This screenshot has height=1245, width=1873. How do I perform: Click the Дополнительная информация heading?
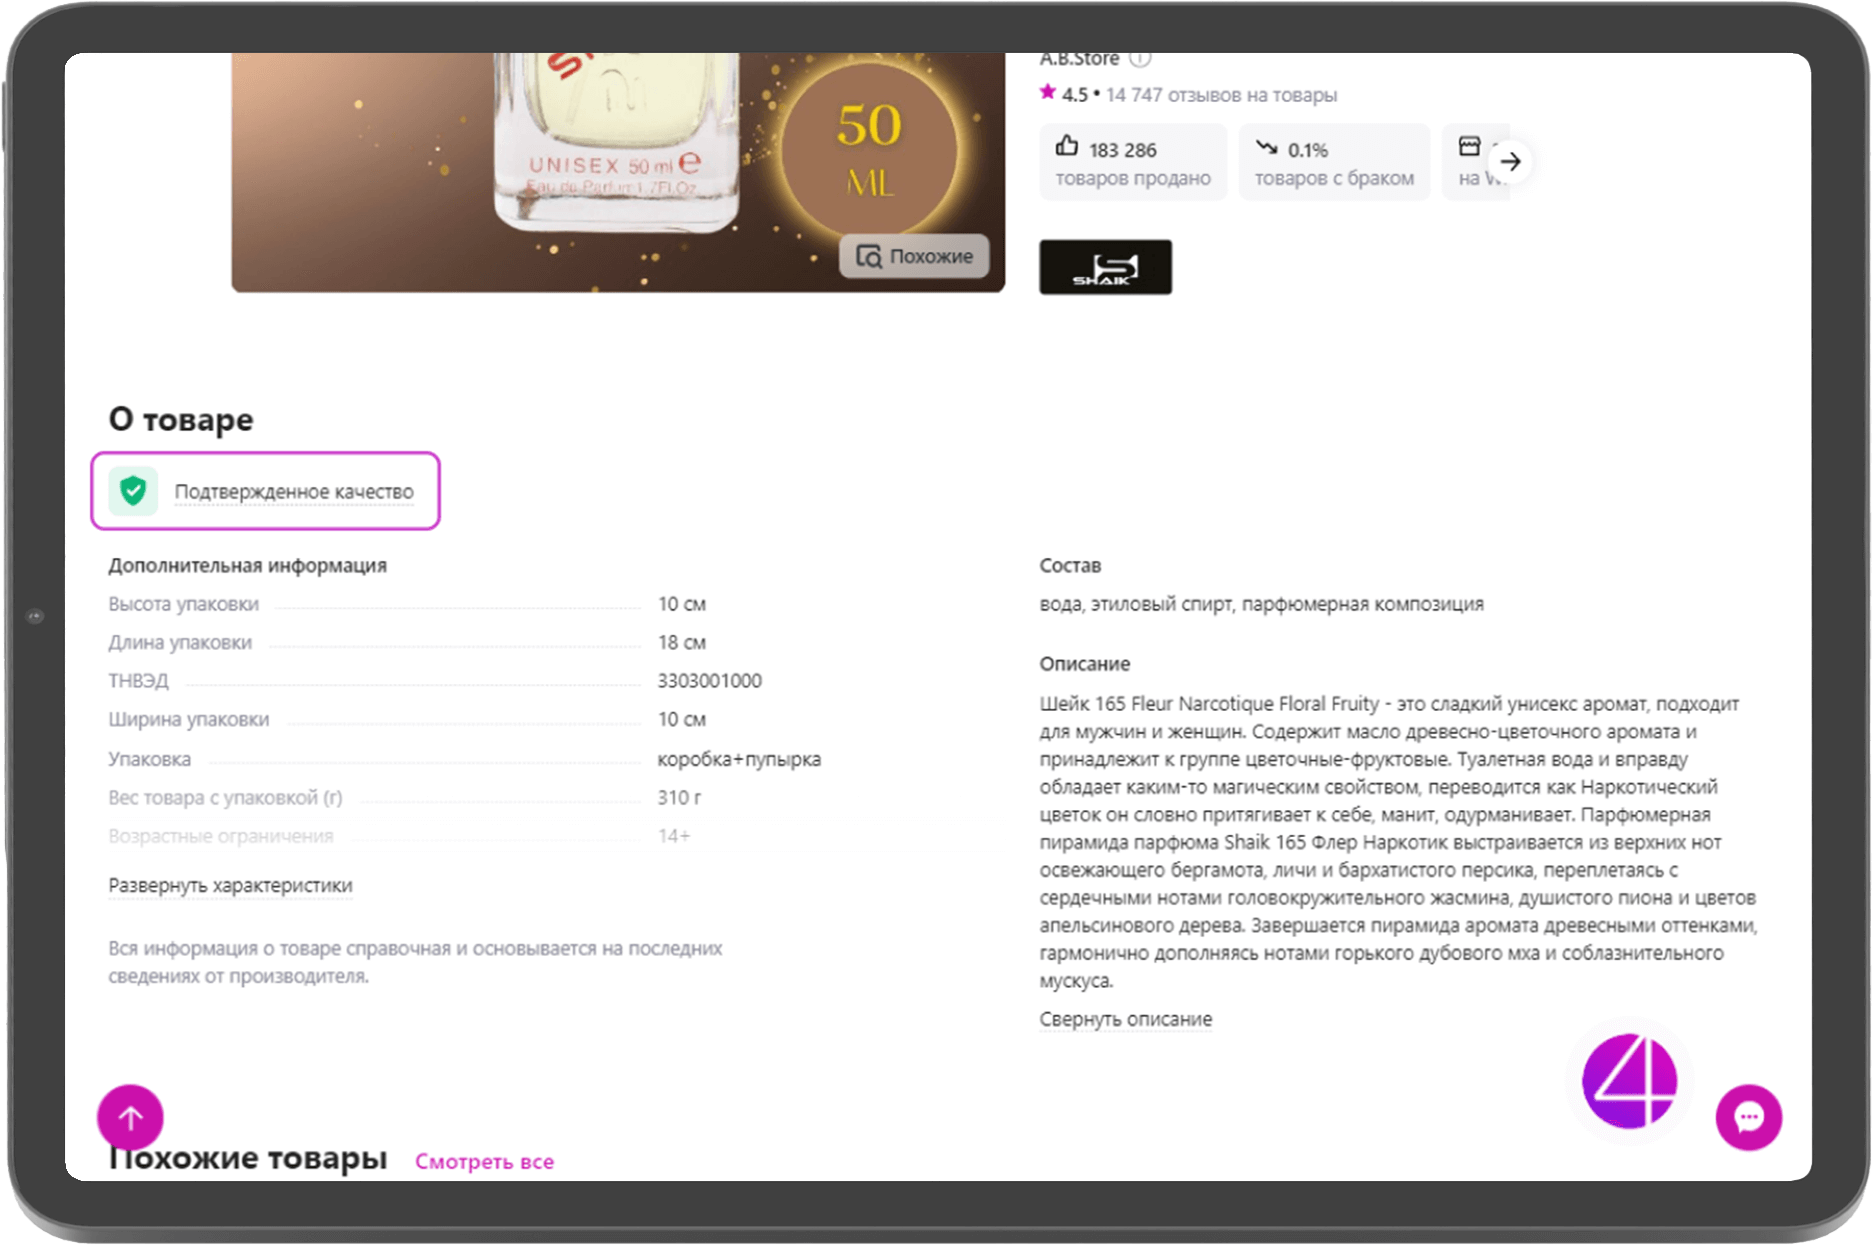point(247,565)
